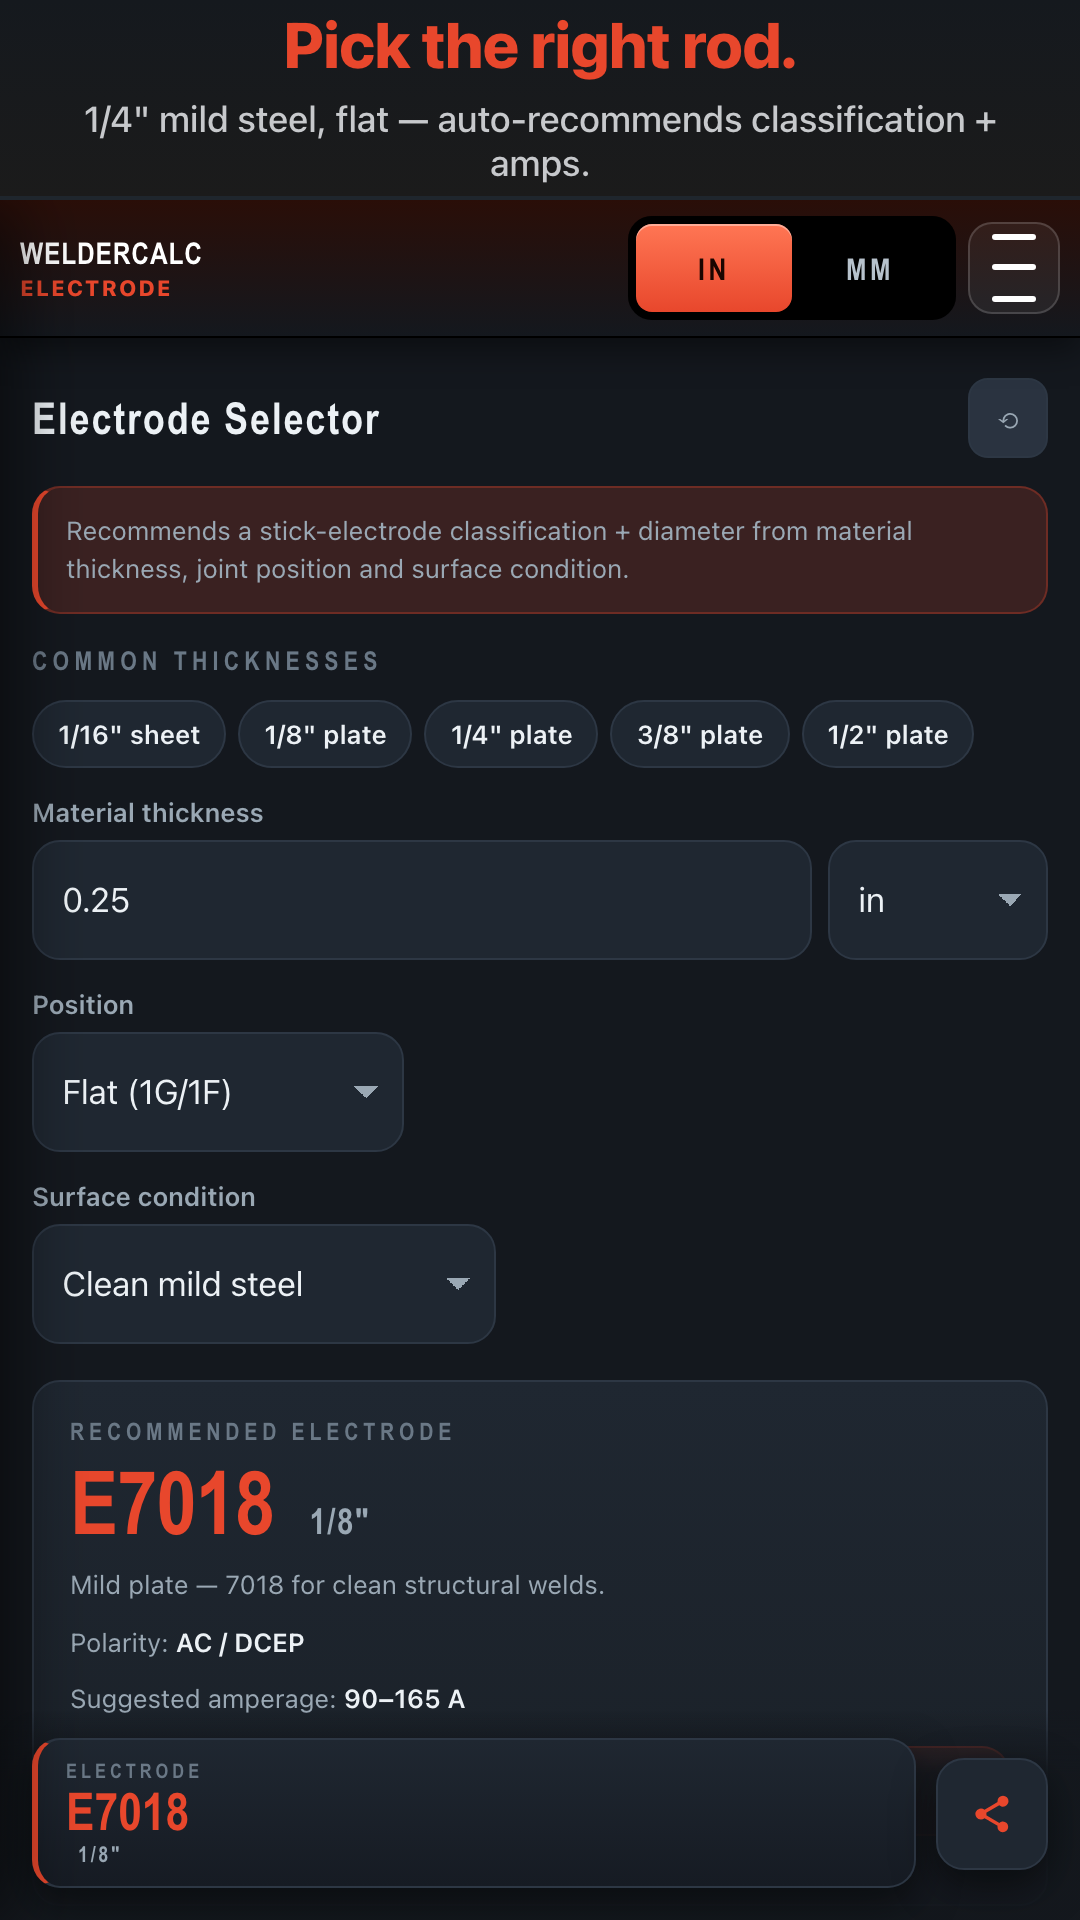The image size is (1080, 1920).
Task: Select the 1/16" sheet preset
Action: (129, 735)
